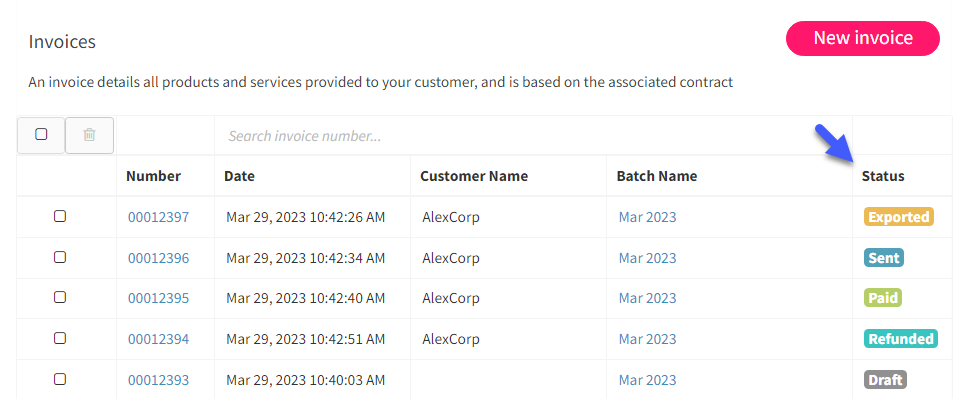Open invoice number 00012397

[159, 217]
